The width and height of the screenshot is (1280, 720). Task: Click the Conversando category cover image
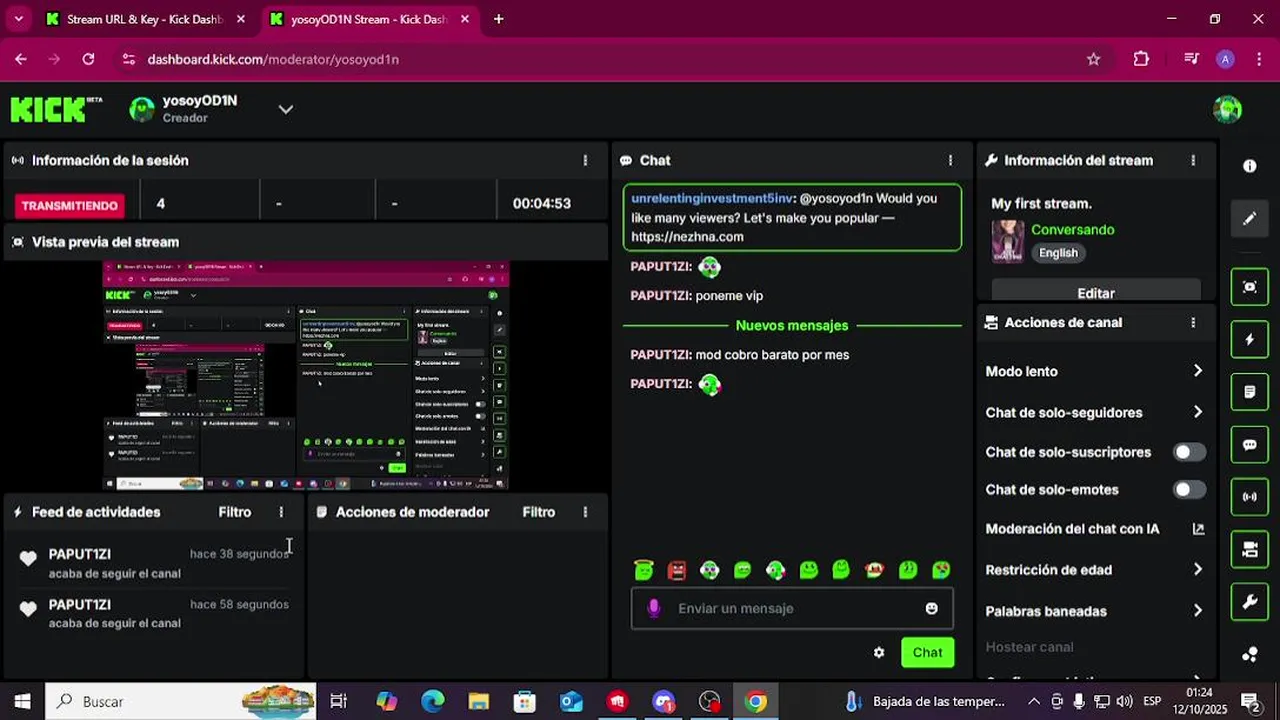click(x=1007, y=241)
